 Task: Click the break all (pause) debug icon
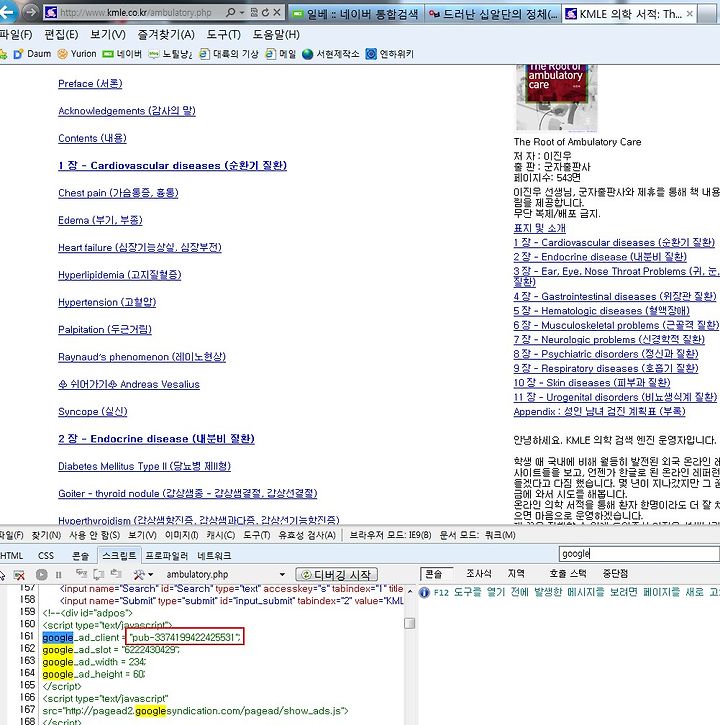click(58, 575)
